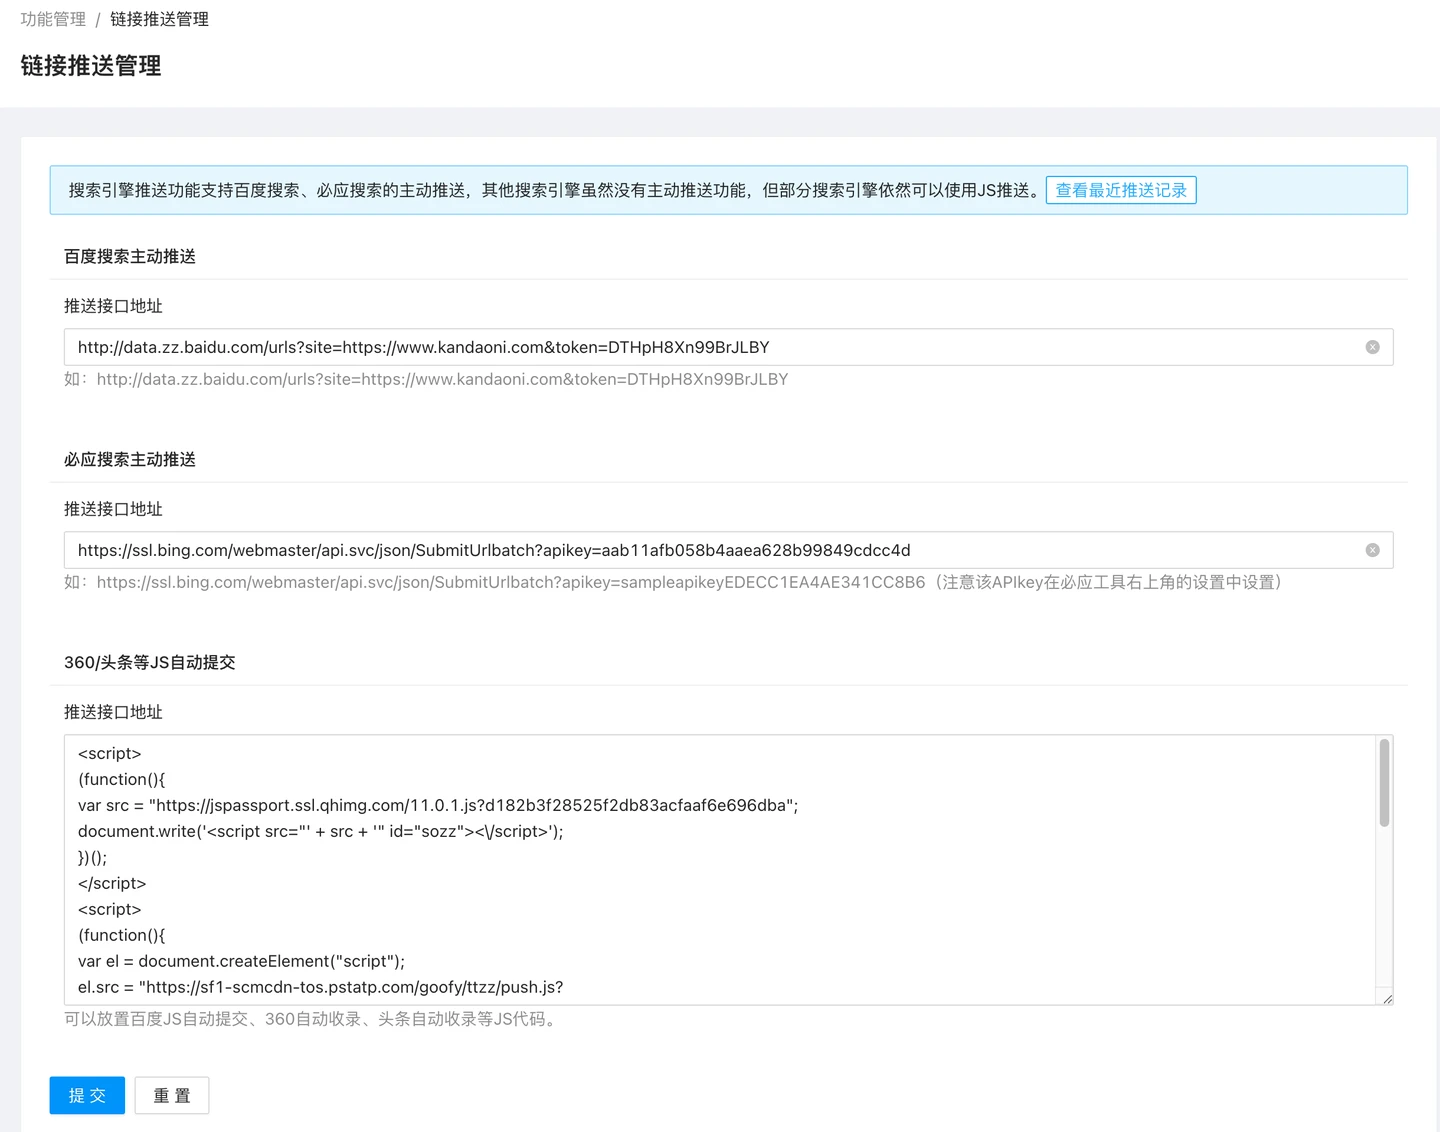Click the 360/头条等JS自动提交 section heading

click(149, 662)
